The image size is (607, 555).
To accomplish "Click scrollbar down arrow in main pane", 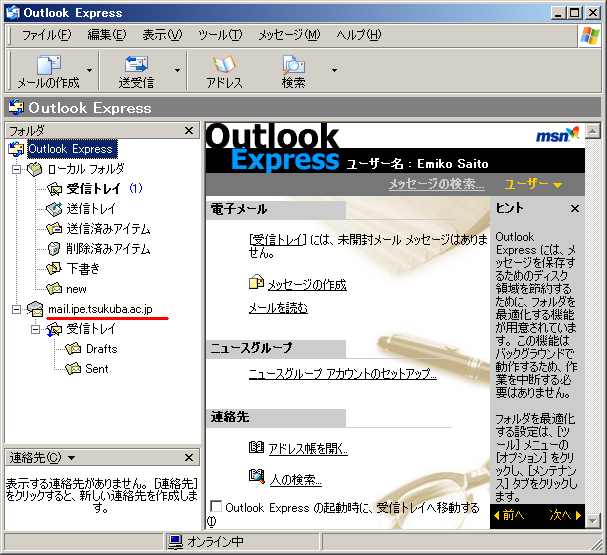I will pos(593,521).
